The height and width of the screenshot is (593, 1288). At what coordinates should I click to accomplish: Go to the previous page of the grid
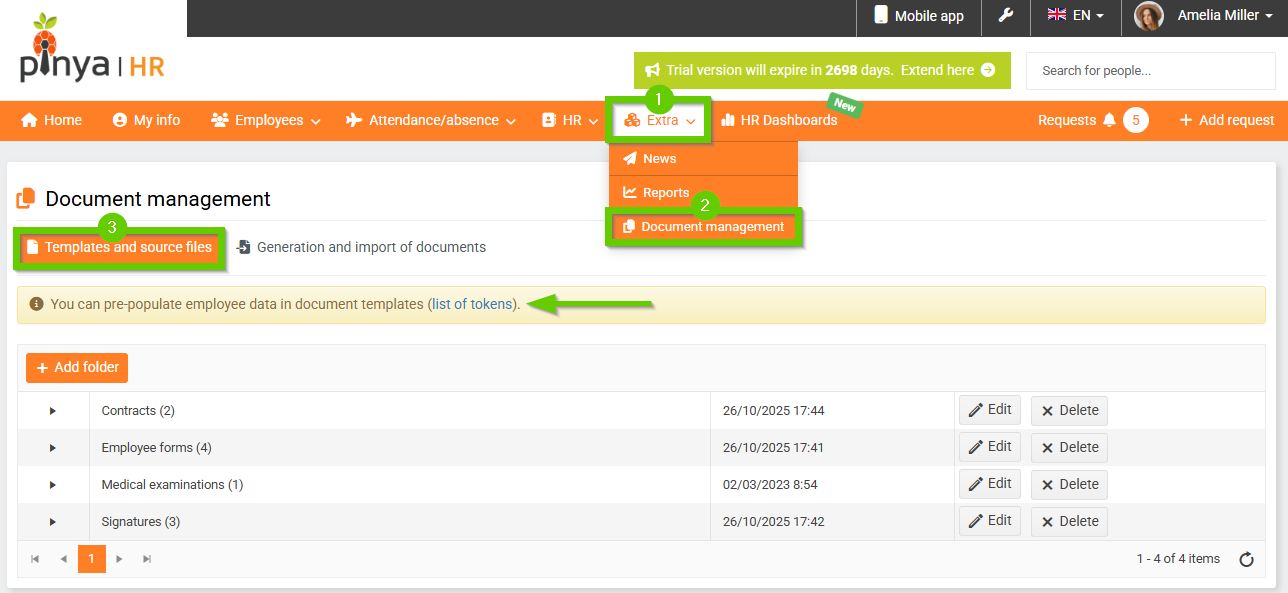coord(63,559)
